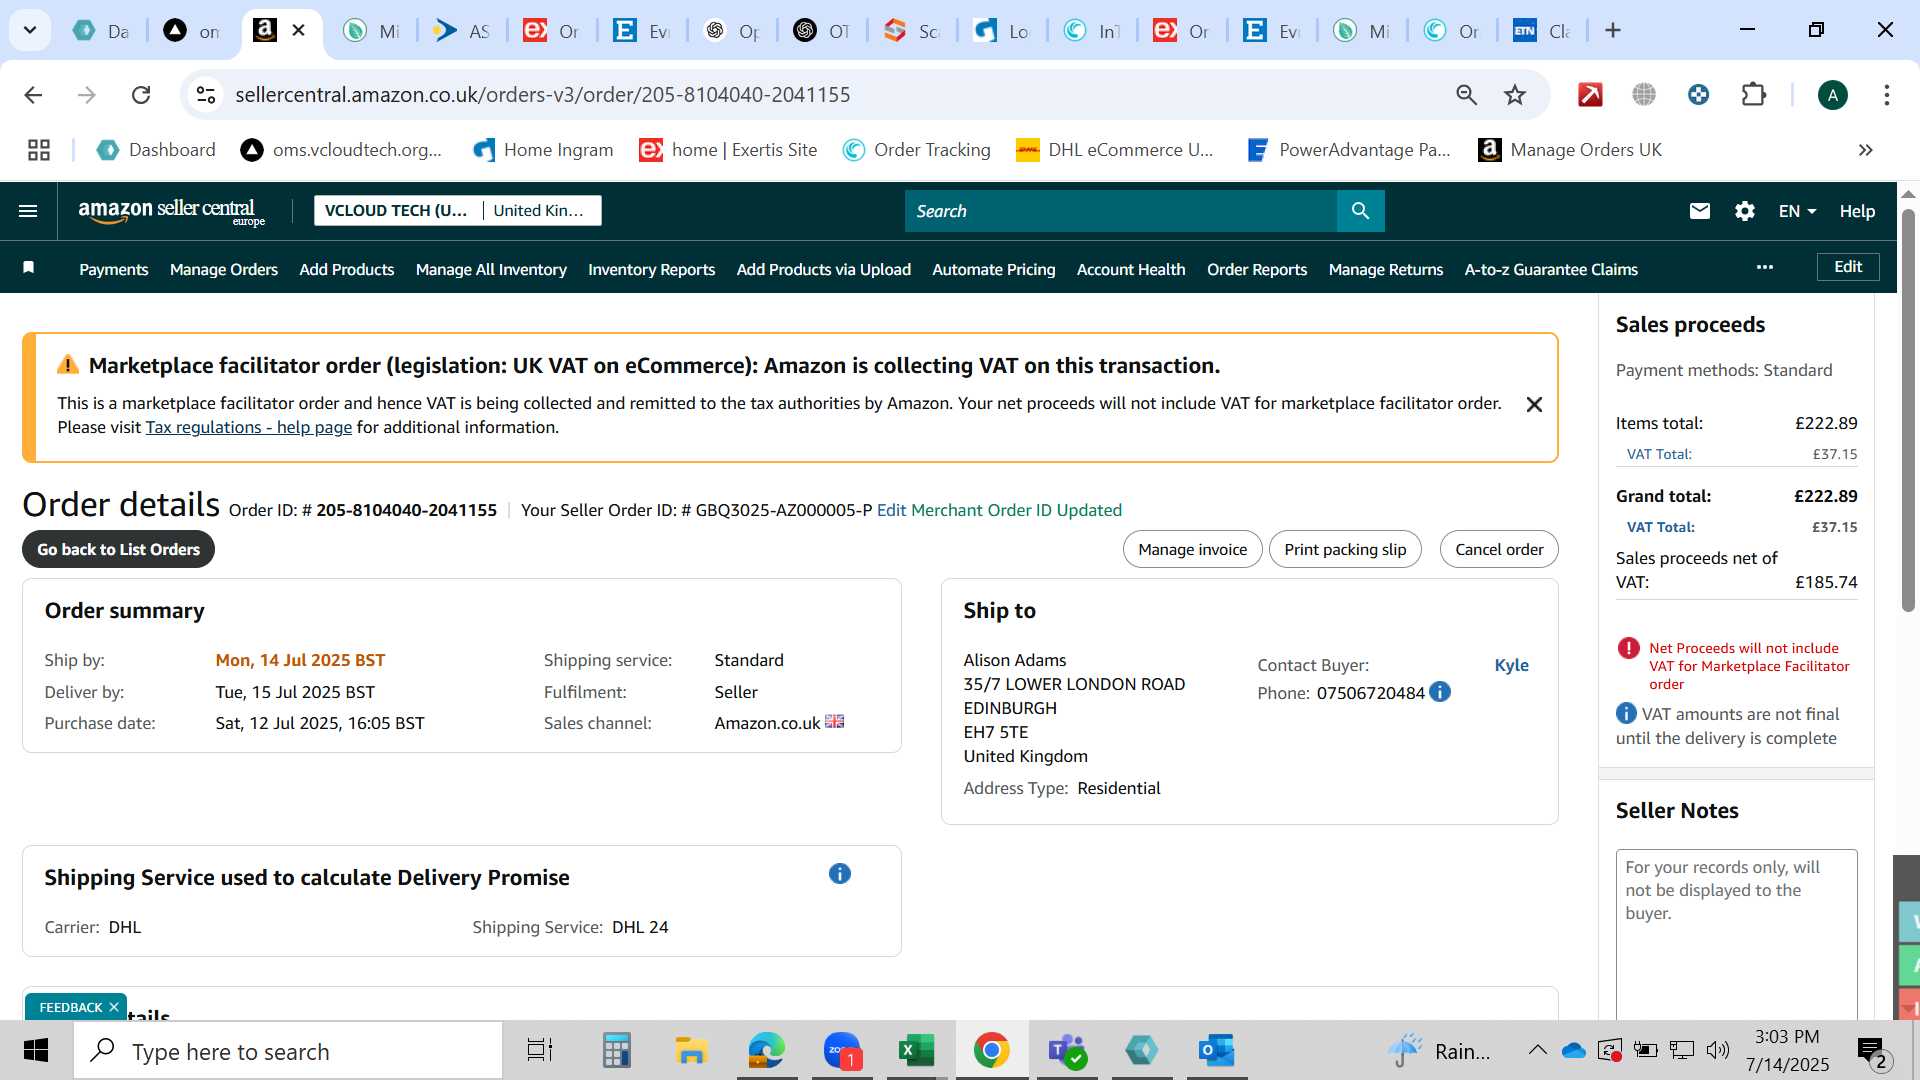Open Order Reports menu item
The height and width of the screenshot is (1080, 1920).
(1257, 269)
